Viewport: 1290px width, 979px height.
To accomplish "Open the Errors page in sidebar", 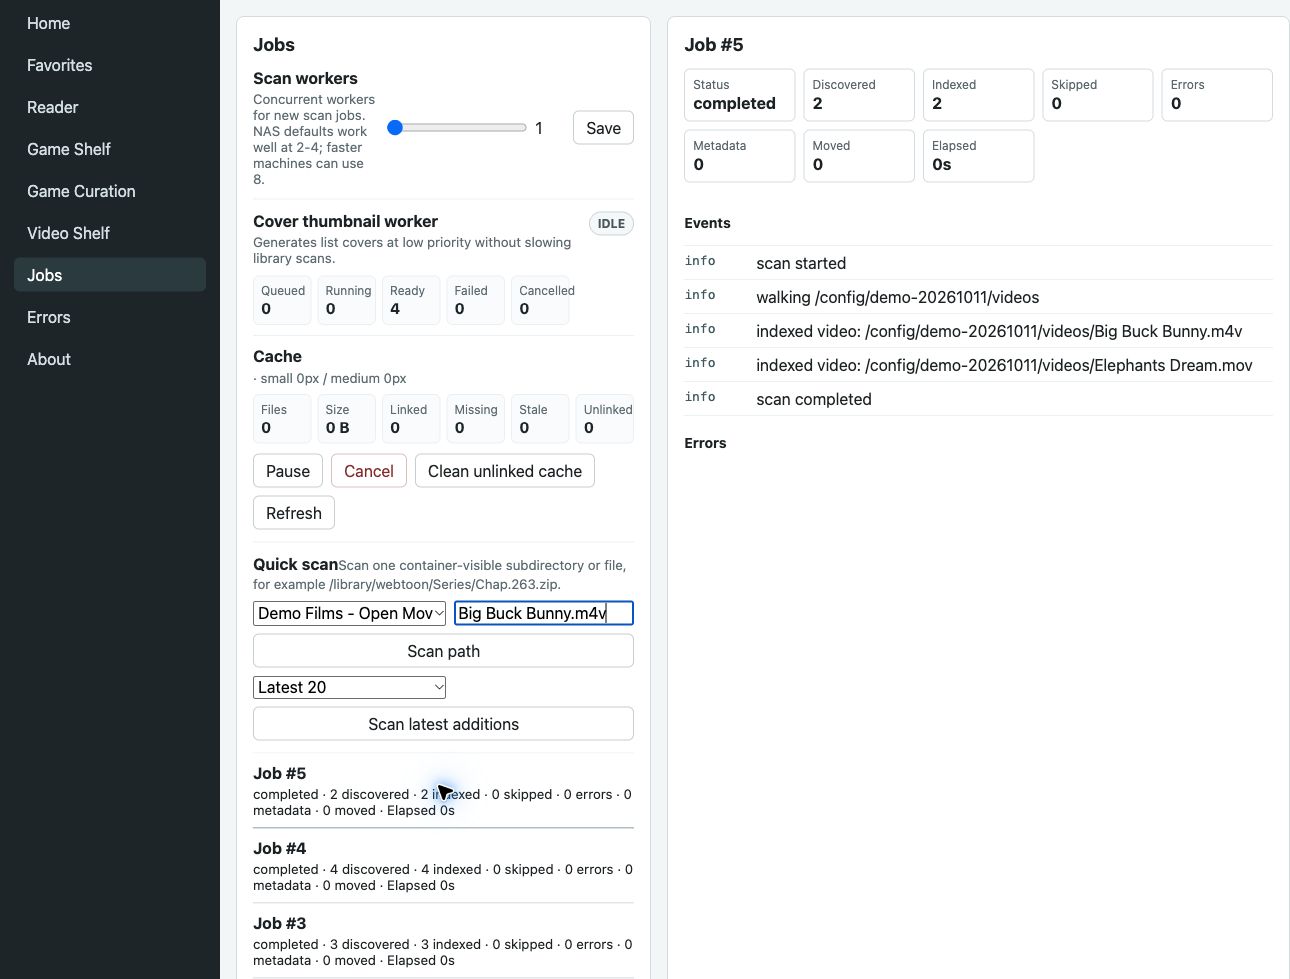I will tap(110, 317).
